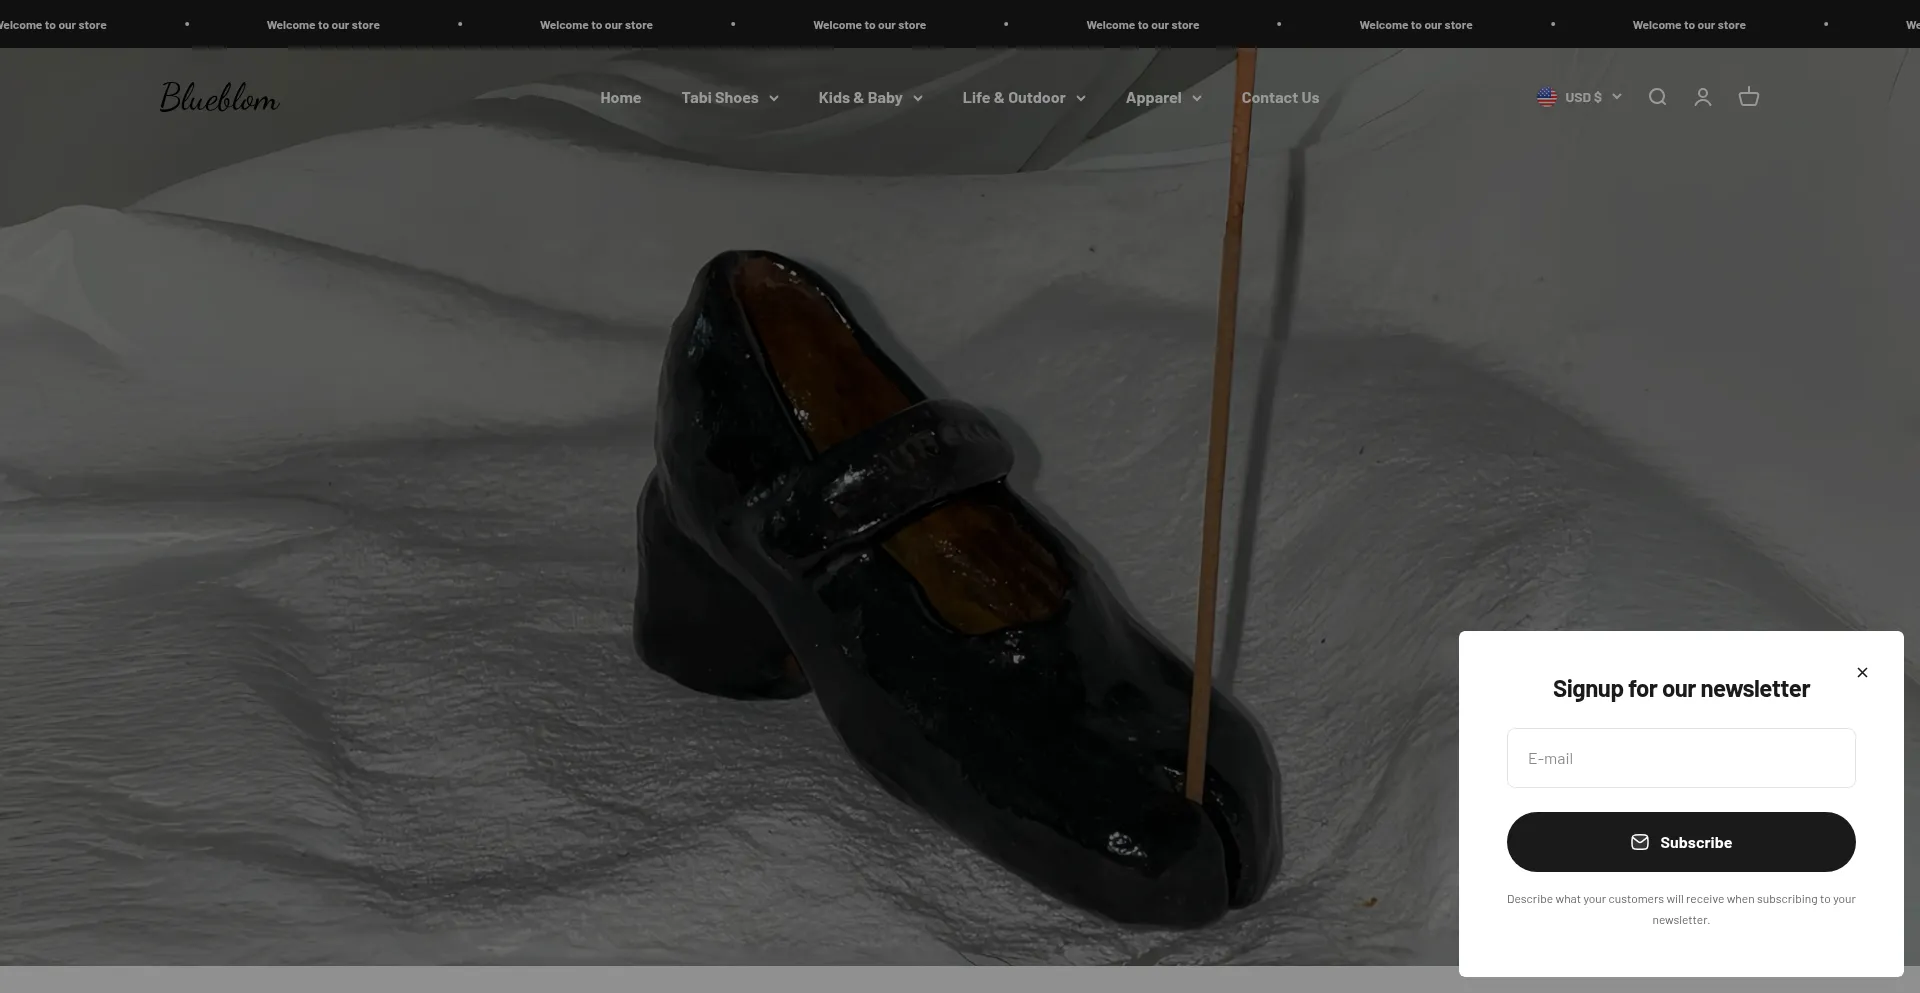Image resolution: width=1920 pixels, height=993 pixels.
Task: Select the Tabi Shoes menu label
Action: click(719, 98)
